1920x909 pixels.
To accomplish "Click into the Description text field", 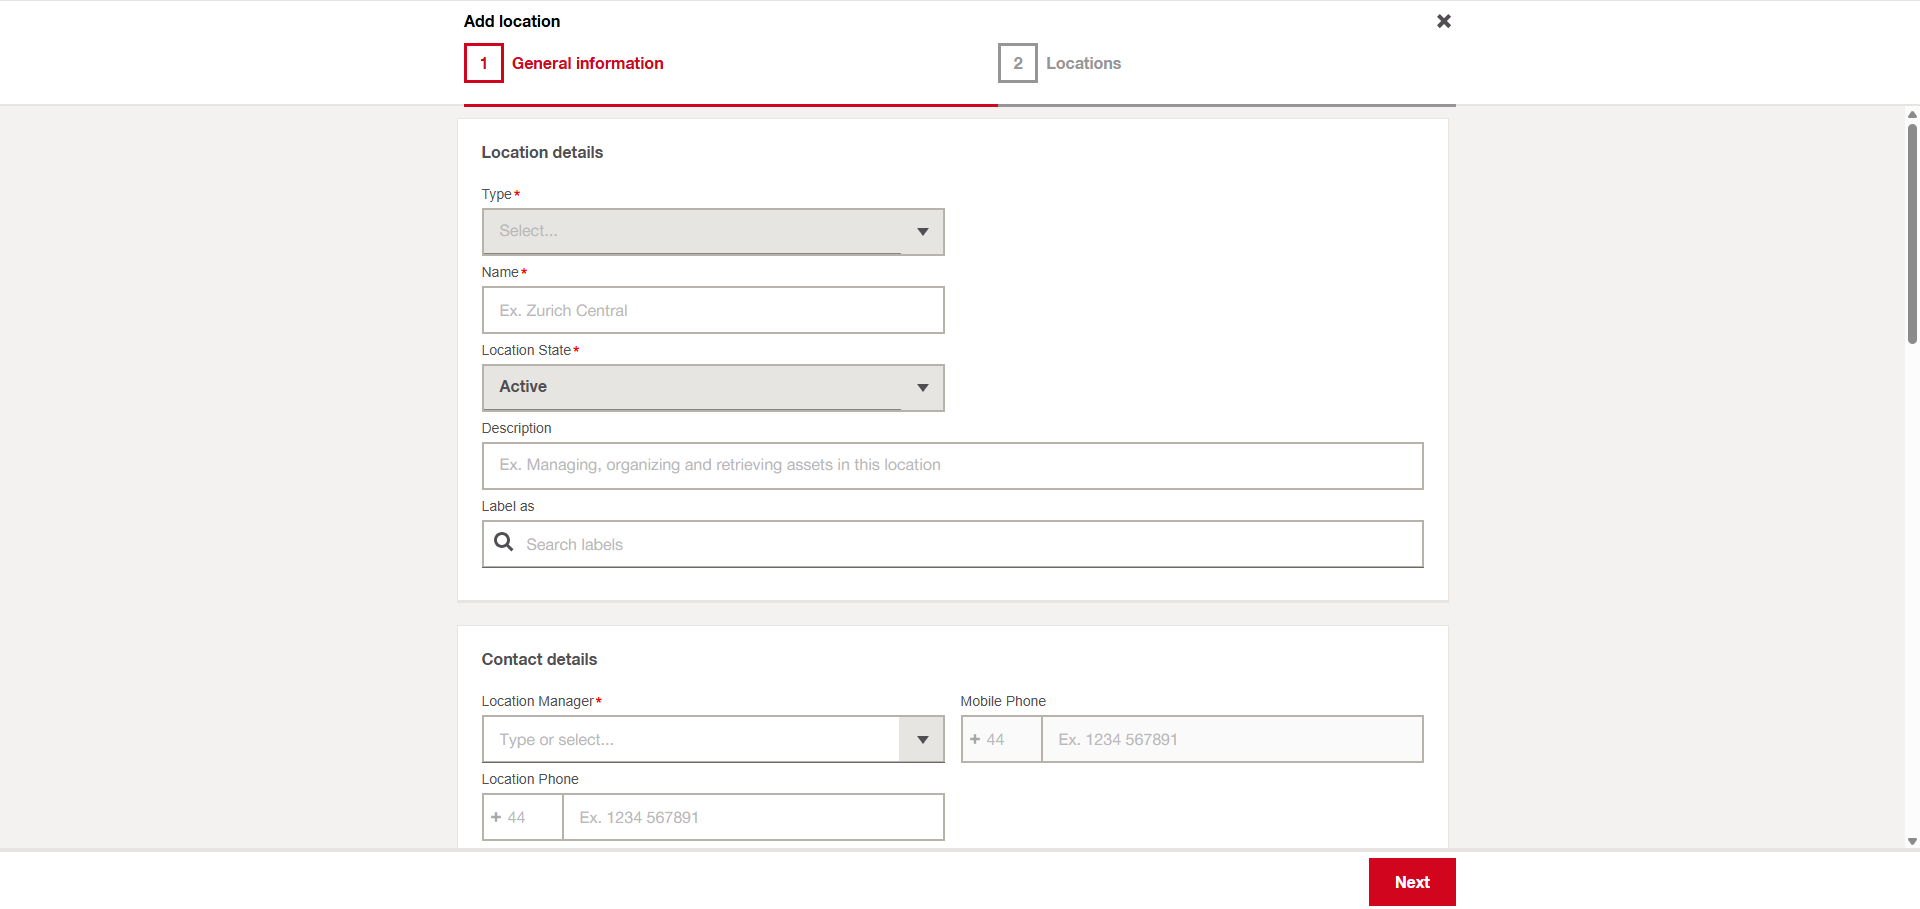I will pyautogui.click(x=951, y=466).
